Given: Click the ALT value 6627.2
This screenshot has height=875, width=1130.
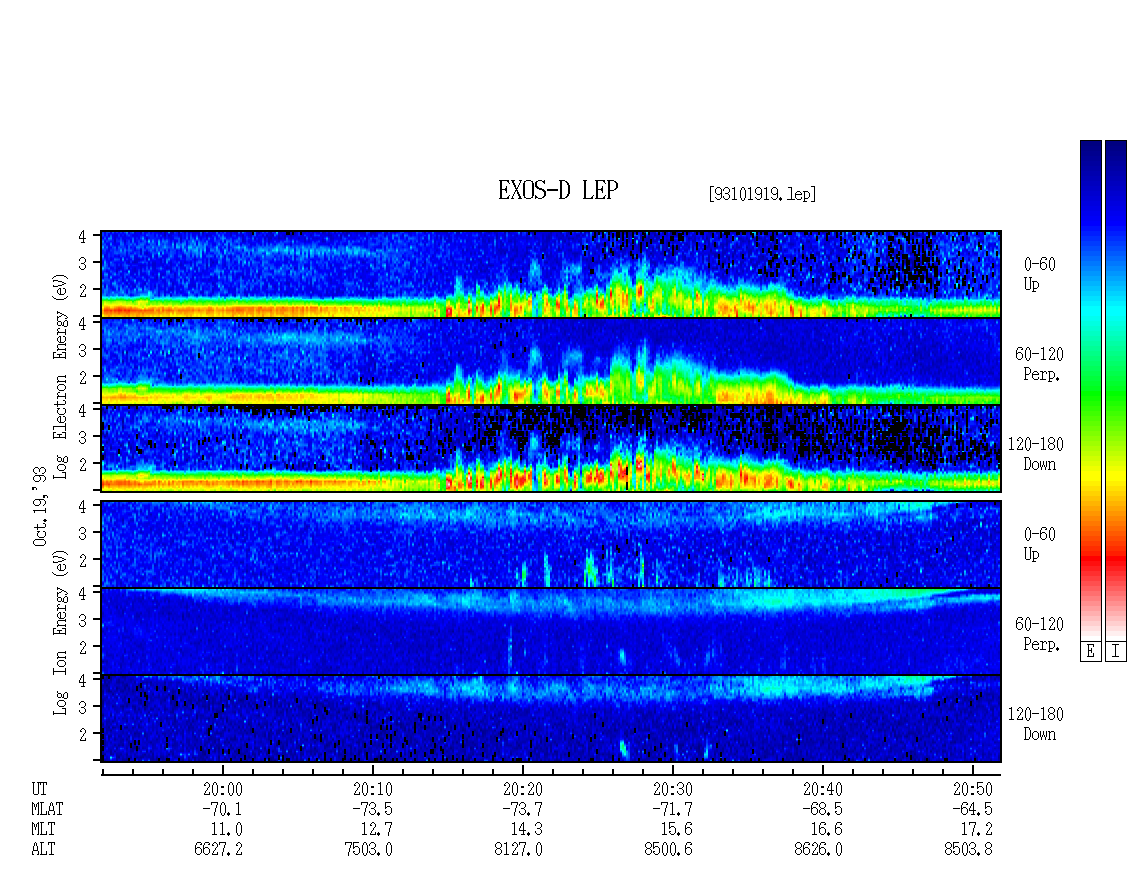Looking at the screenshot, I should point(218,850).
